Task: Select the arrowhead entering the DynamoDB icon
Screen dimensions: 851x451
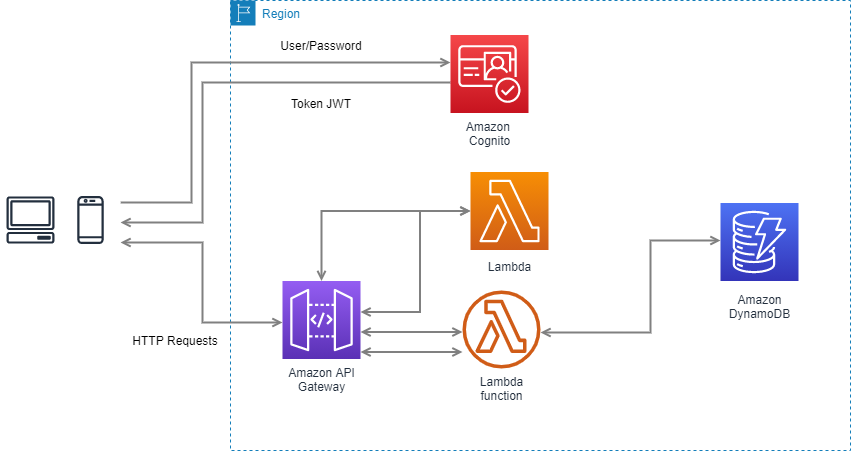Action: (714, 240)
